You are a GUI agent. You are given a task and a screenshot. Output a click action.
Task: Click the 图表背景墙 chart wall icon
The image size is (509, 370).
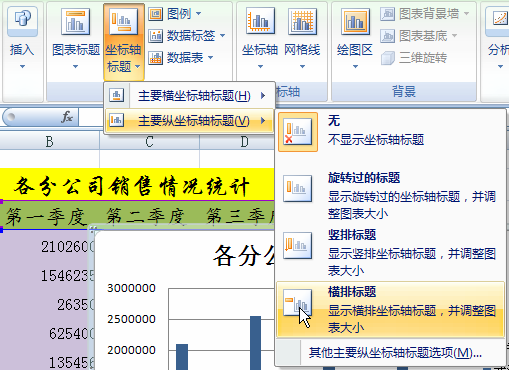click(387, 14)
